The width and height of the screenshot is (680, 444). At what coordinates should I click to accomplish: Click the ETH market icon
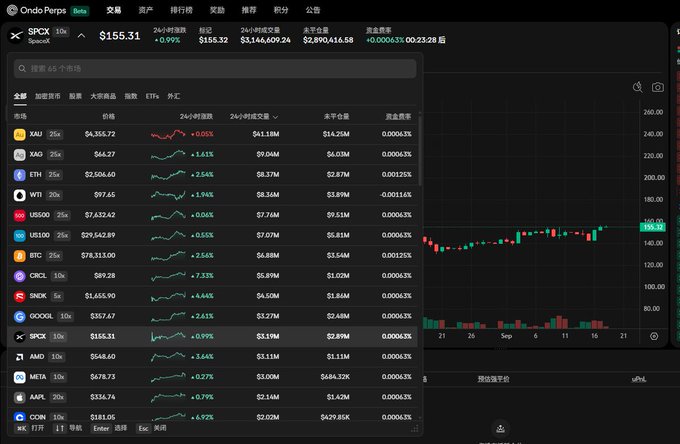click(20, 175)
